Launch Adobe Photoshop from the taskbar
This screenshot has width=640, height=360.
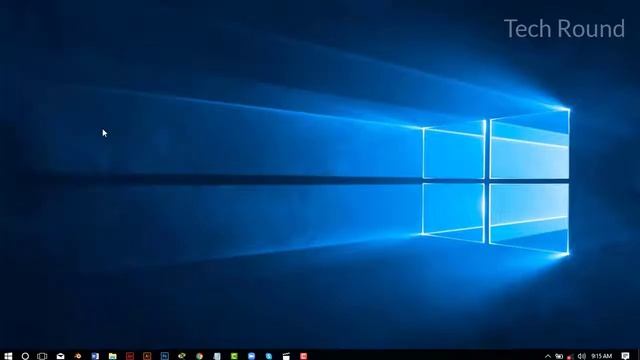[164, 356]
